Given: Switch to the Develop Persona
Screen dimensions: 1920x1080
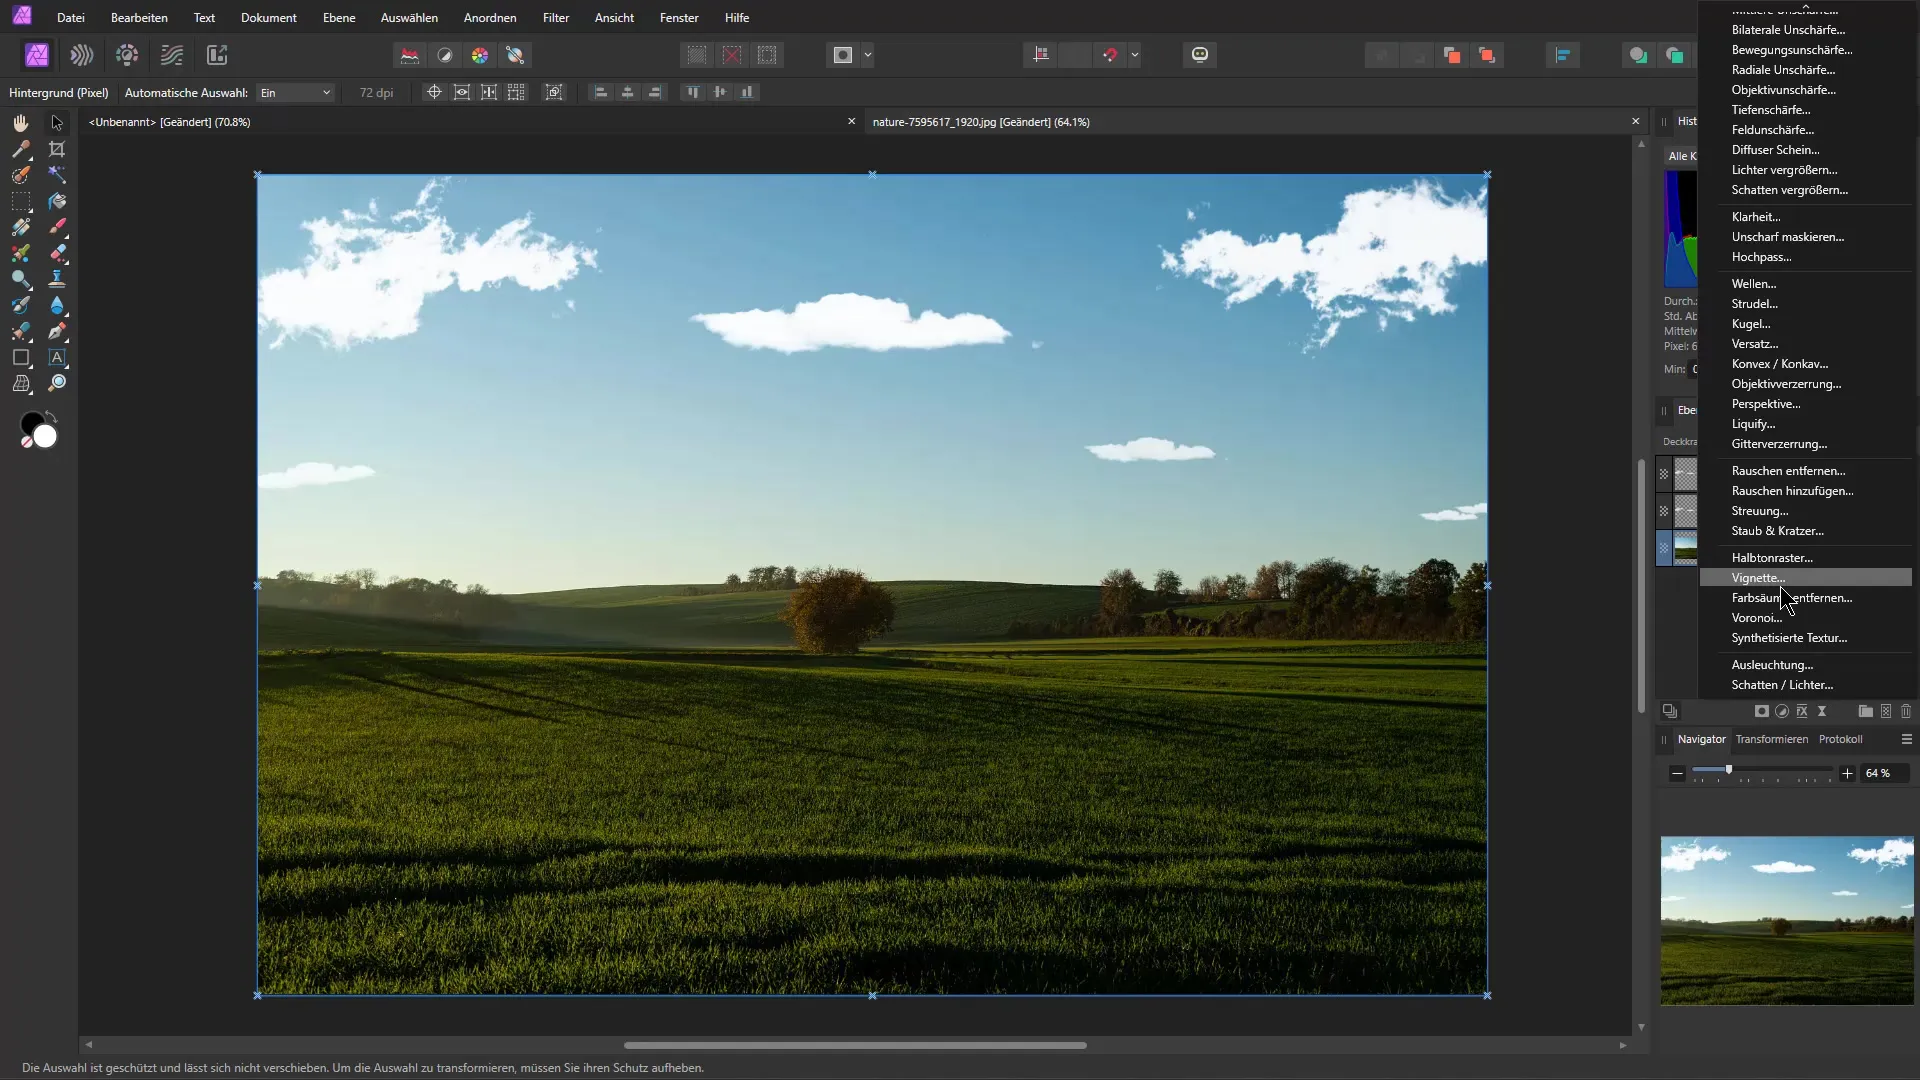Looking at the screenshot, I should (x=127, y=55).
